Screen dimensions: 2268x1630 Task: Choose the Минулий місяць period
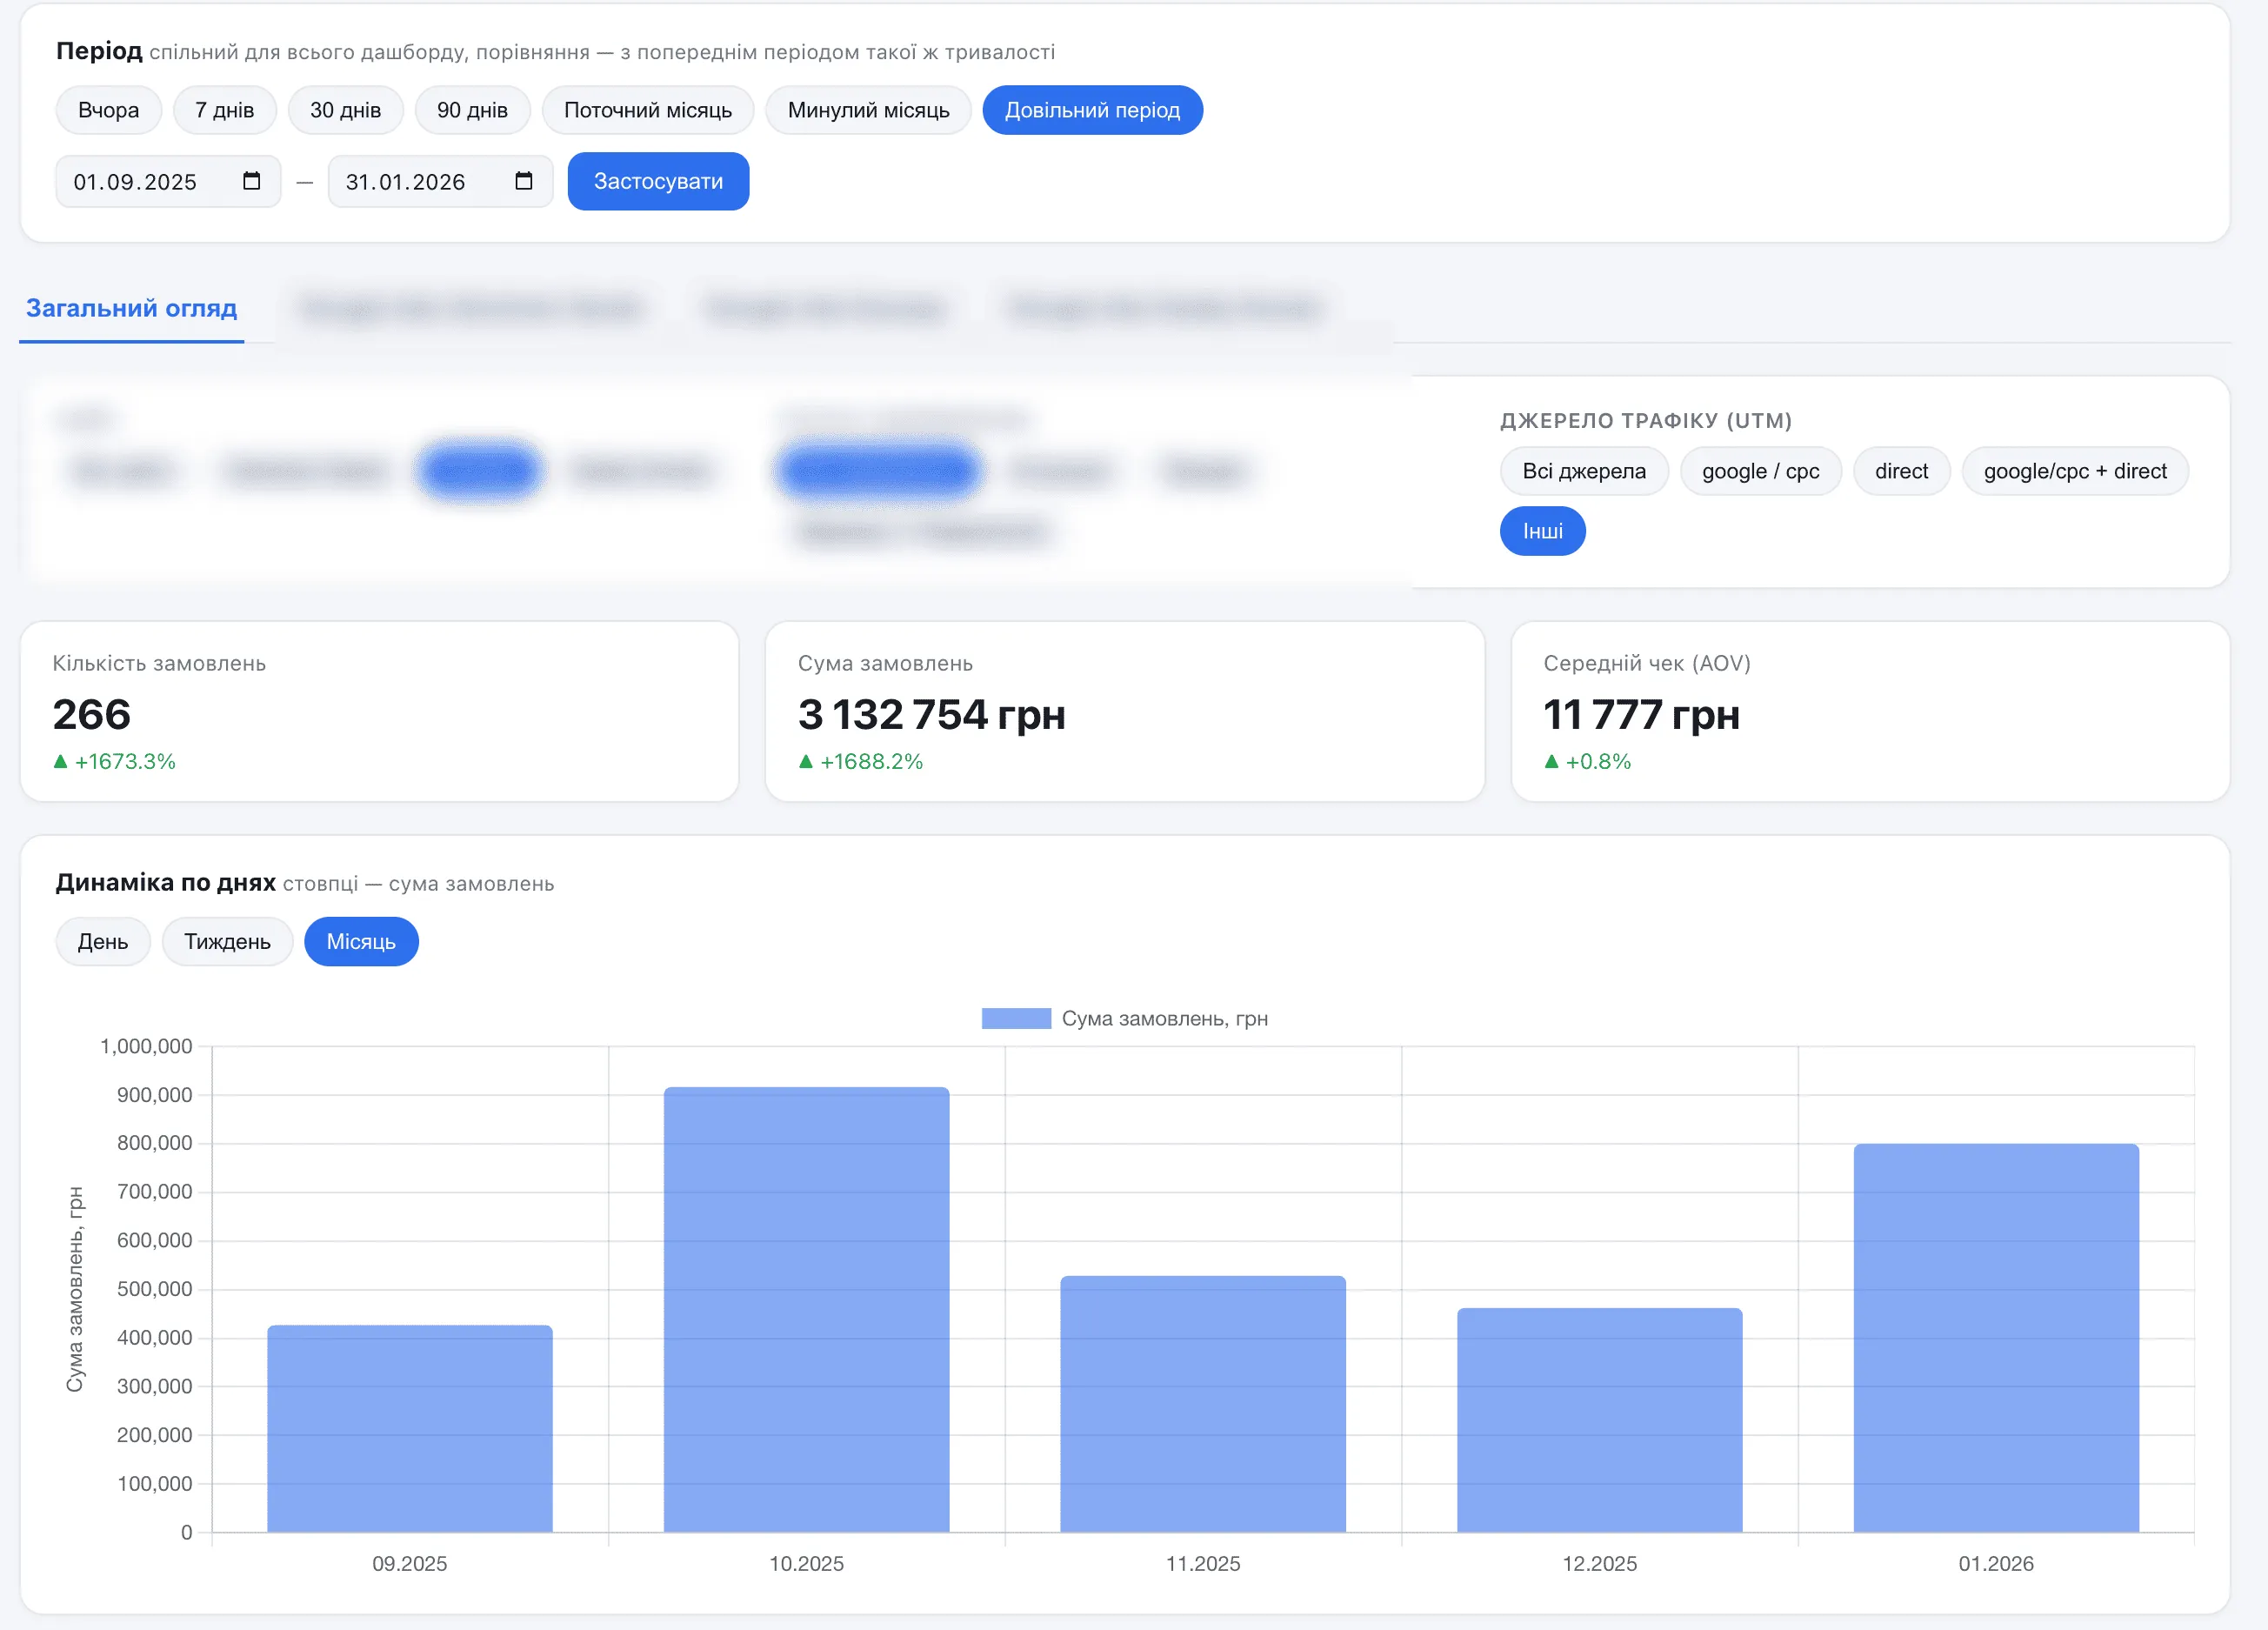868,110
